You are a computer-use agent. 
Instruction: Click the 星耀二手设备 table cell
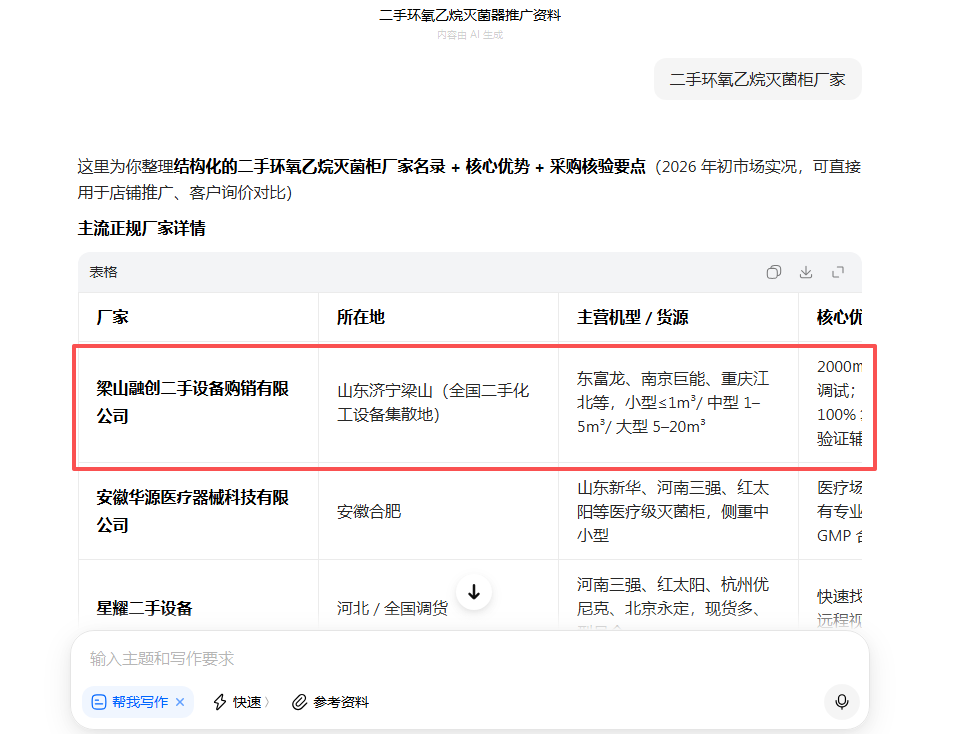tap(145, 608)
